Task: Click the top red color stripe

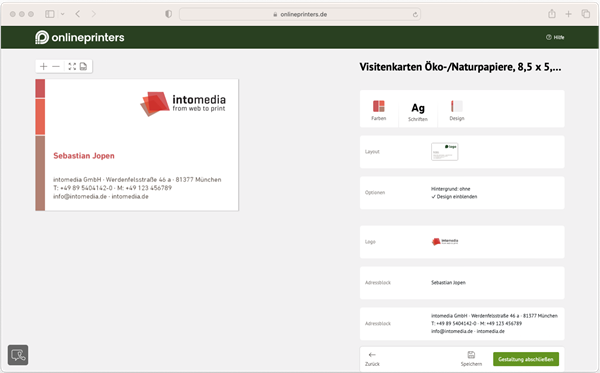Action: point(40,88)
